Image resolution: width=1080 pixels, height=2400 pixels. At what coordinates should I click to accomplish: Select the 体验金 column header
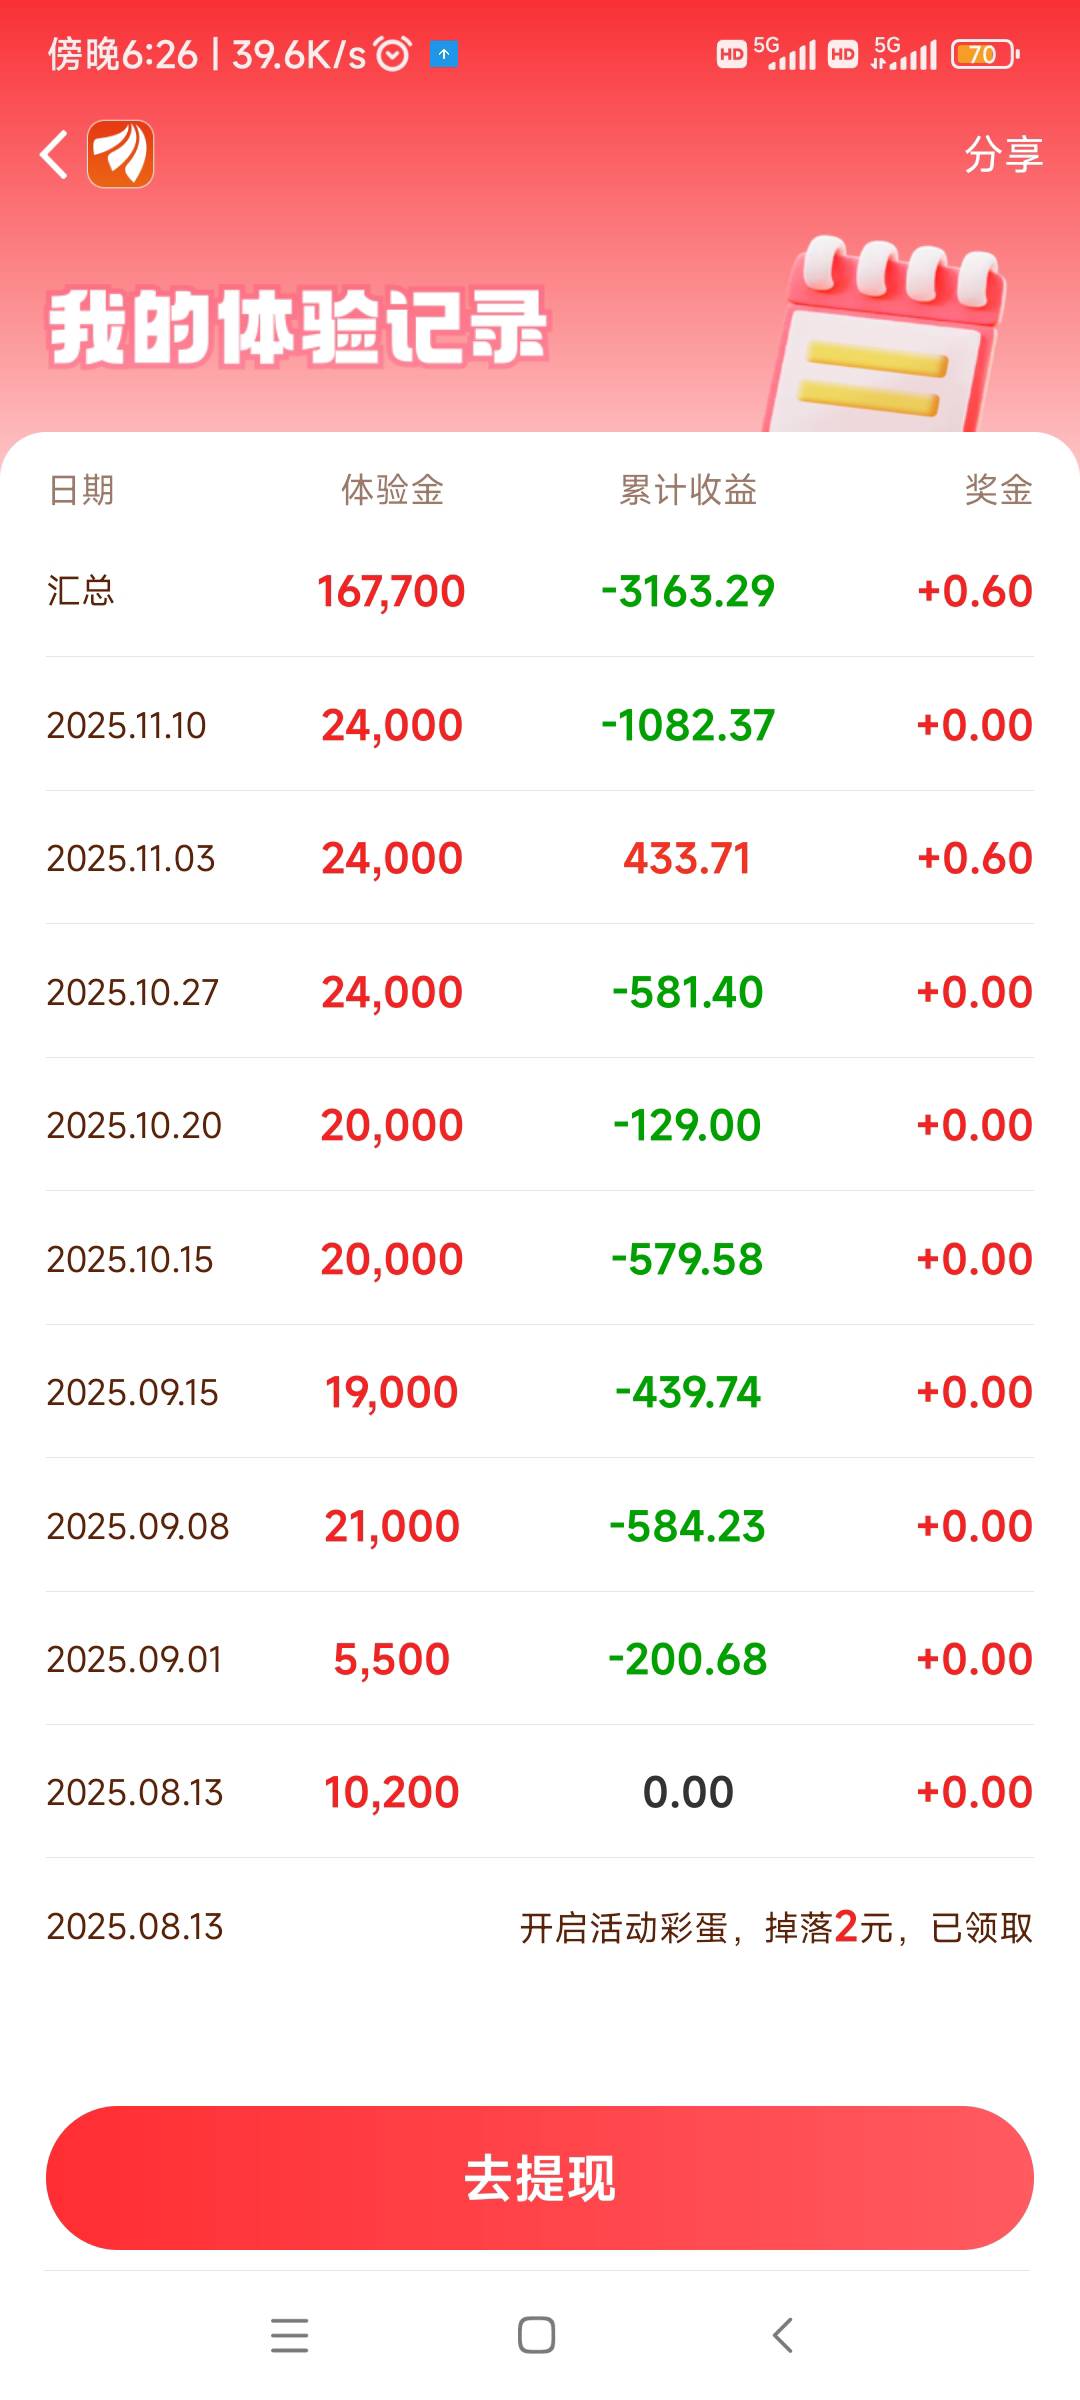392,490
